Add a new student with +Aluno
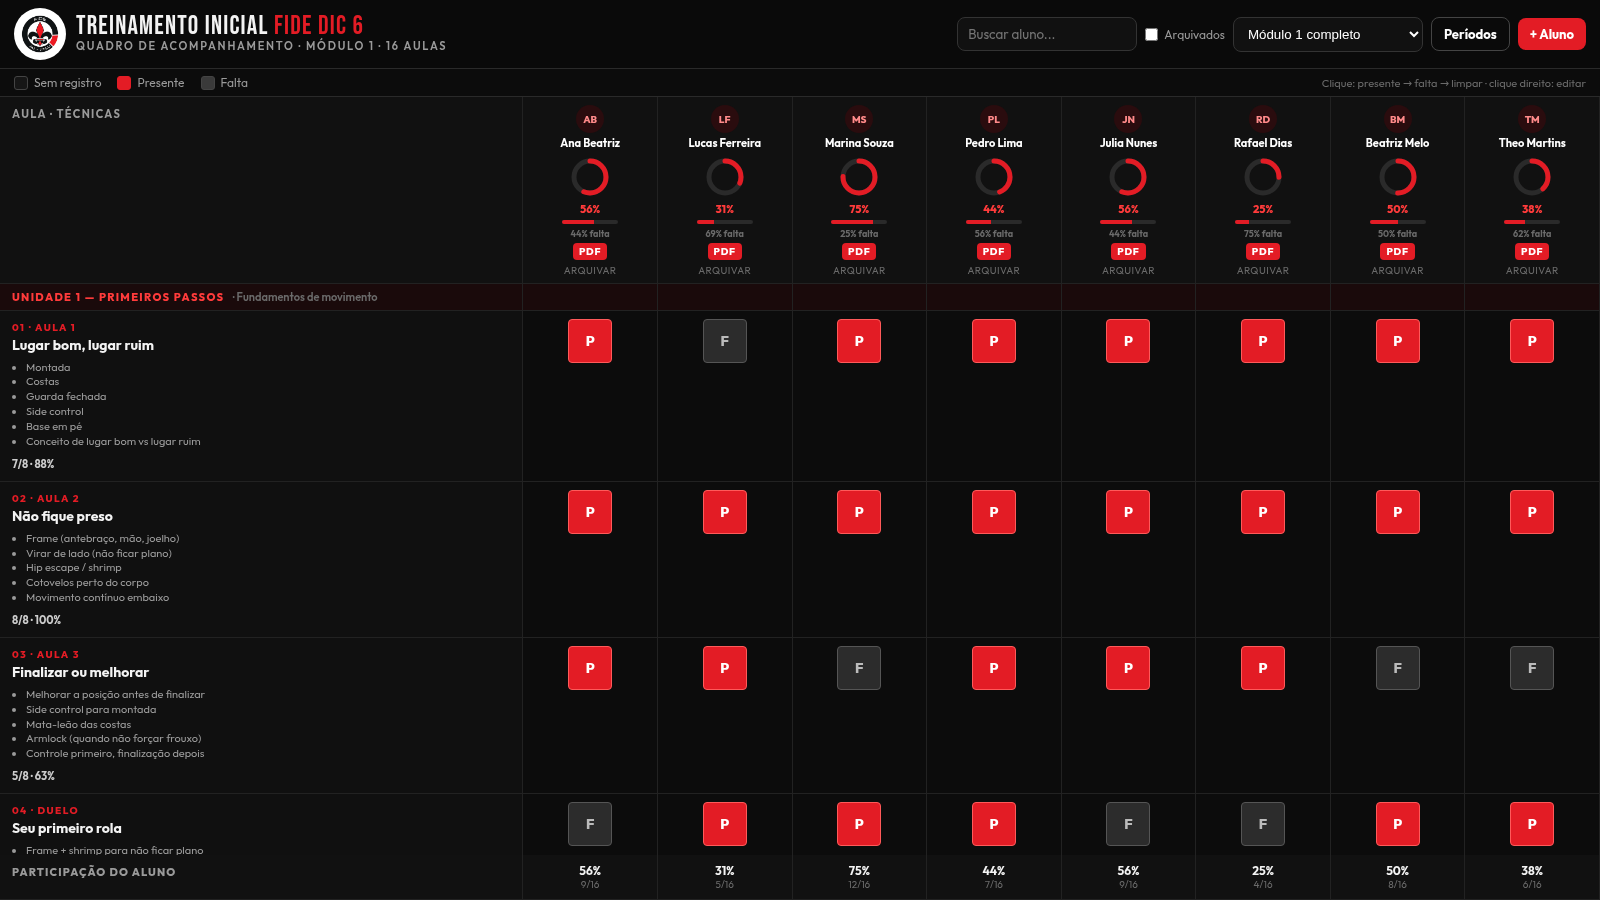1600x900 pixels. tap(1552, 34)
